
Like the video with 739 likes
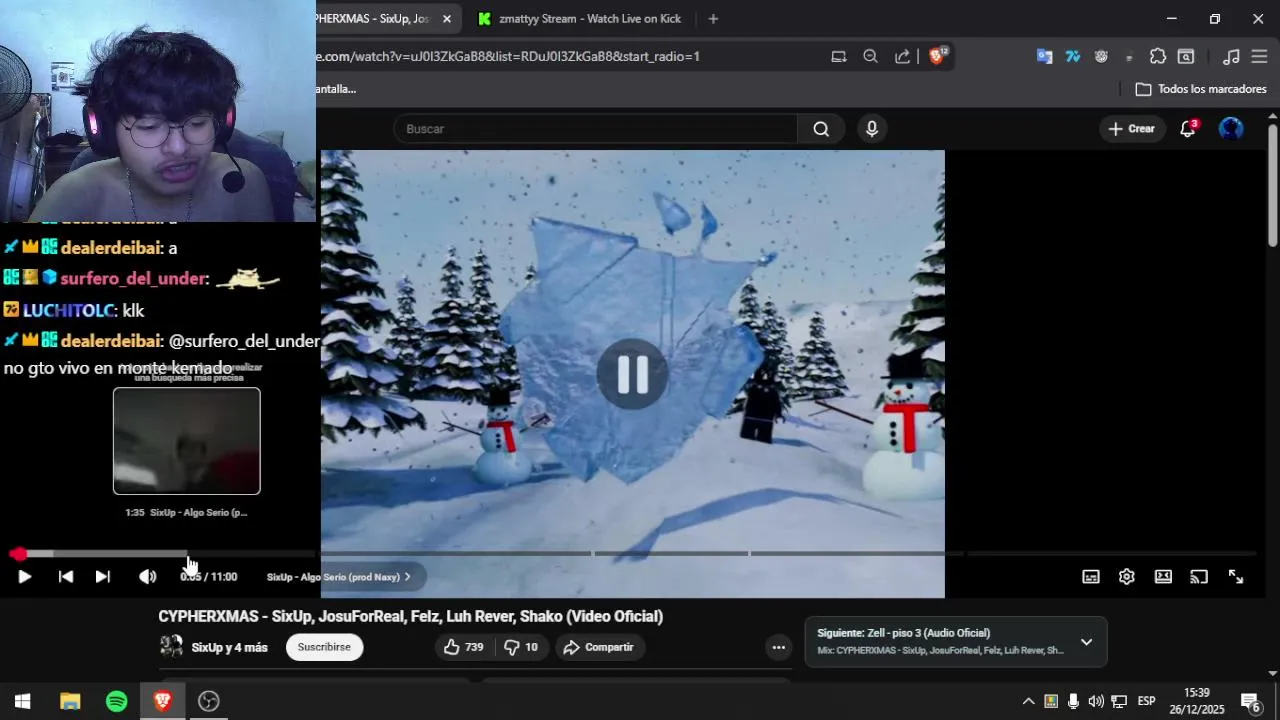(x=464, y=647)
